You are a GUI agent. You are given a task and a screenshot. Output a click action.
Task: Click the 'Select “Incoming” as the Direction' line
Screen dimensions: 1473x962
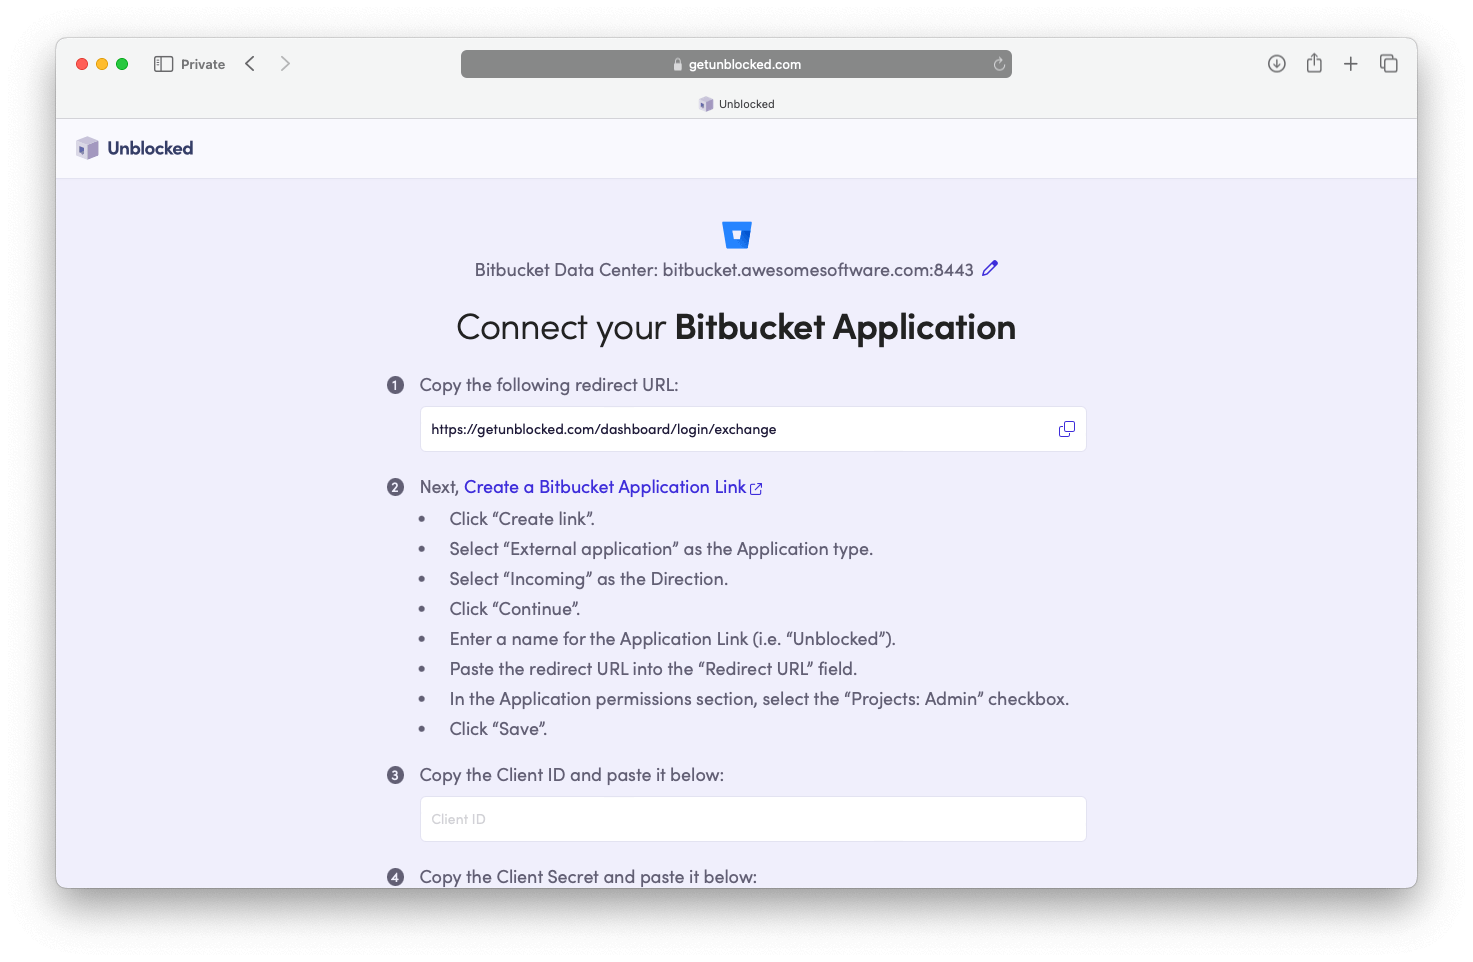pyautogui.click(x=589, y=579)
